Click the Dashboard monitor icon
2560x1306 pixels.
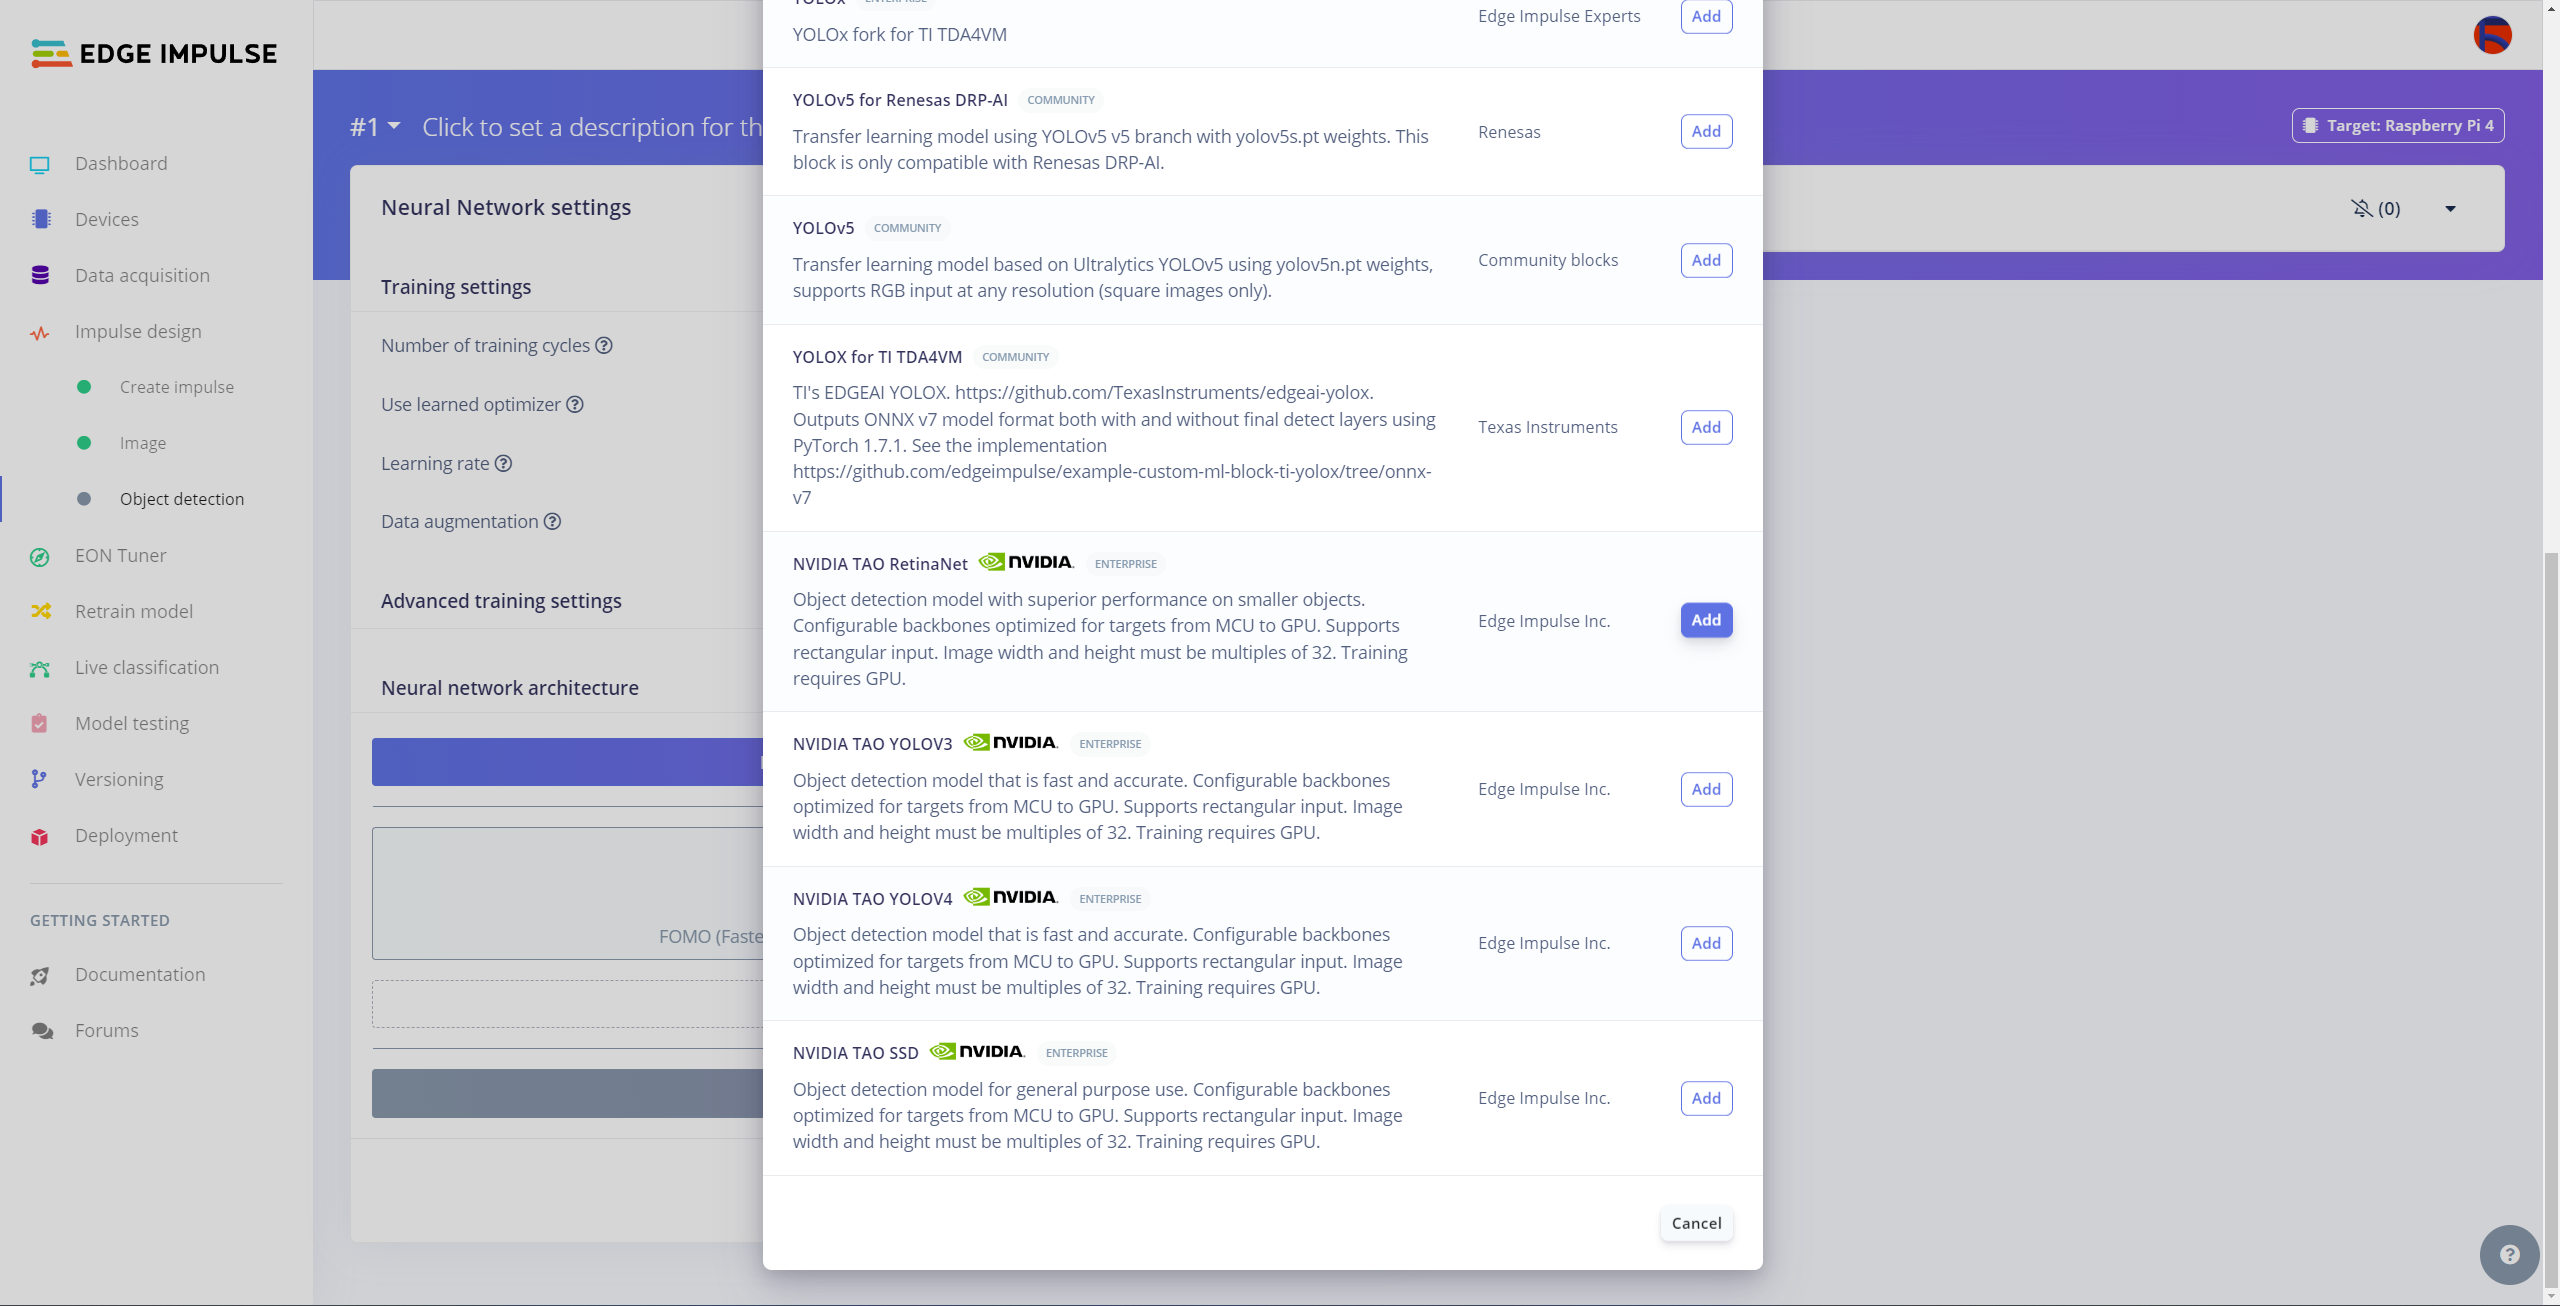(x=40, y=164)
